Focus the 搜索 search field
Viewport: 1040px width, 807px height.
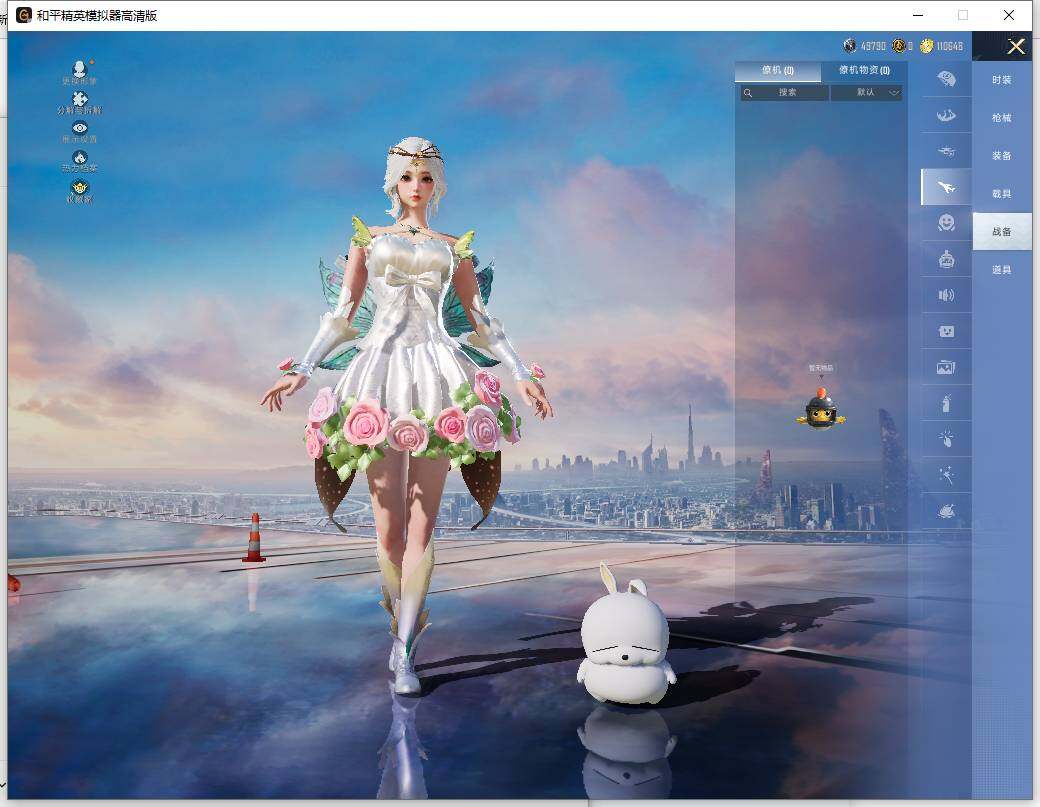click(785, 92)
